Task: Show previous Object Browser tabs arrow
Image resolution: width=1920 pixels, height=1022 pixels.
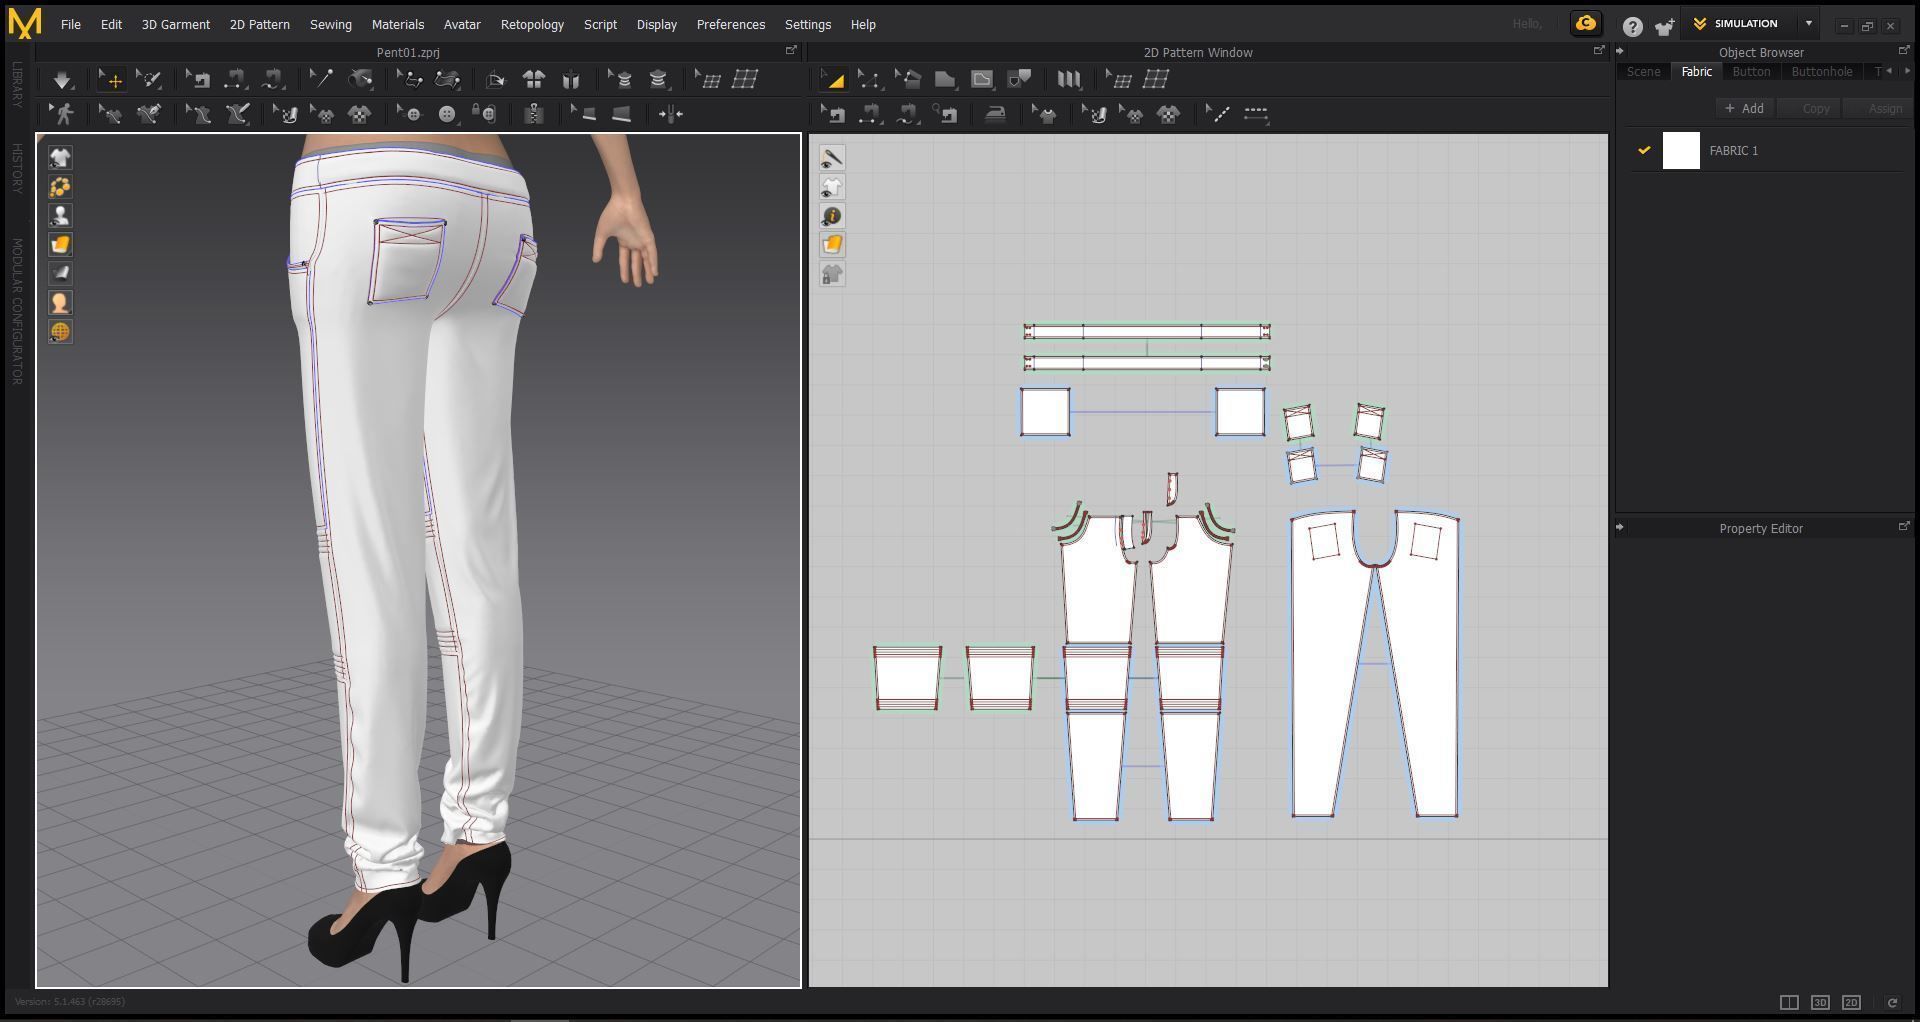Action: click(x=1889, y=71)
